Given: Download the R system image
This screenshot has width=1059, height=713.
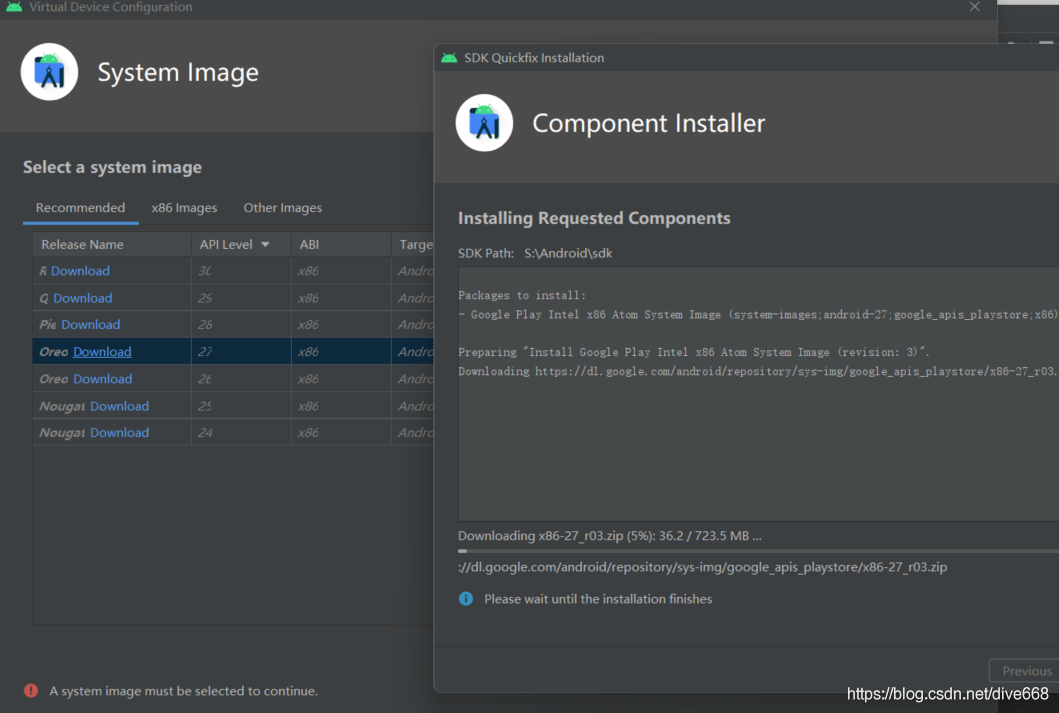Looking at the screenshot, I should [80, 271].
